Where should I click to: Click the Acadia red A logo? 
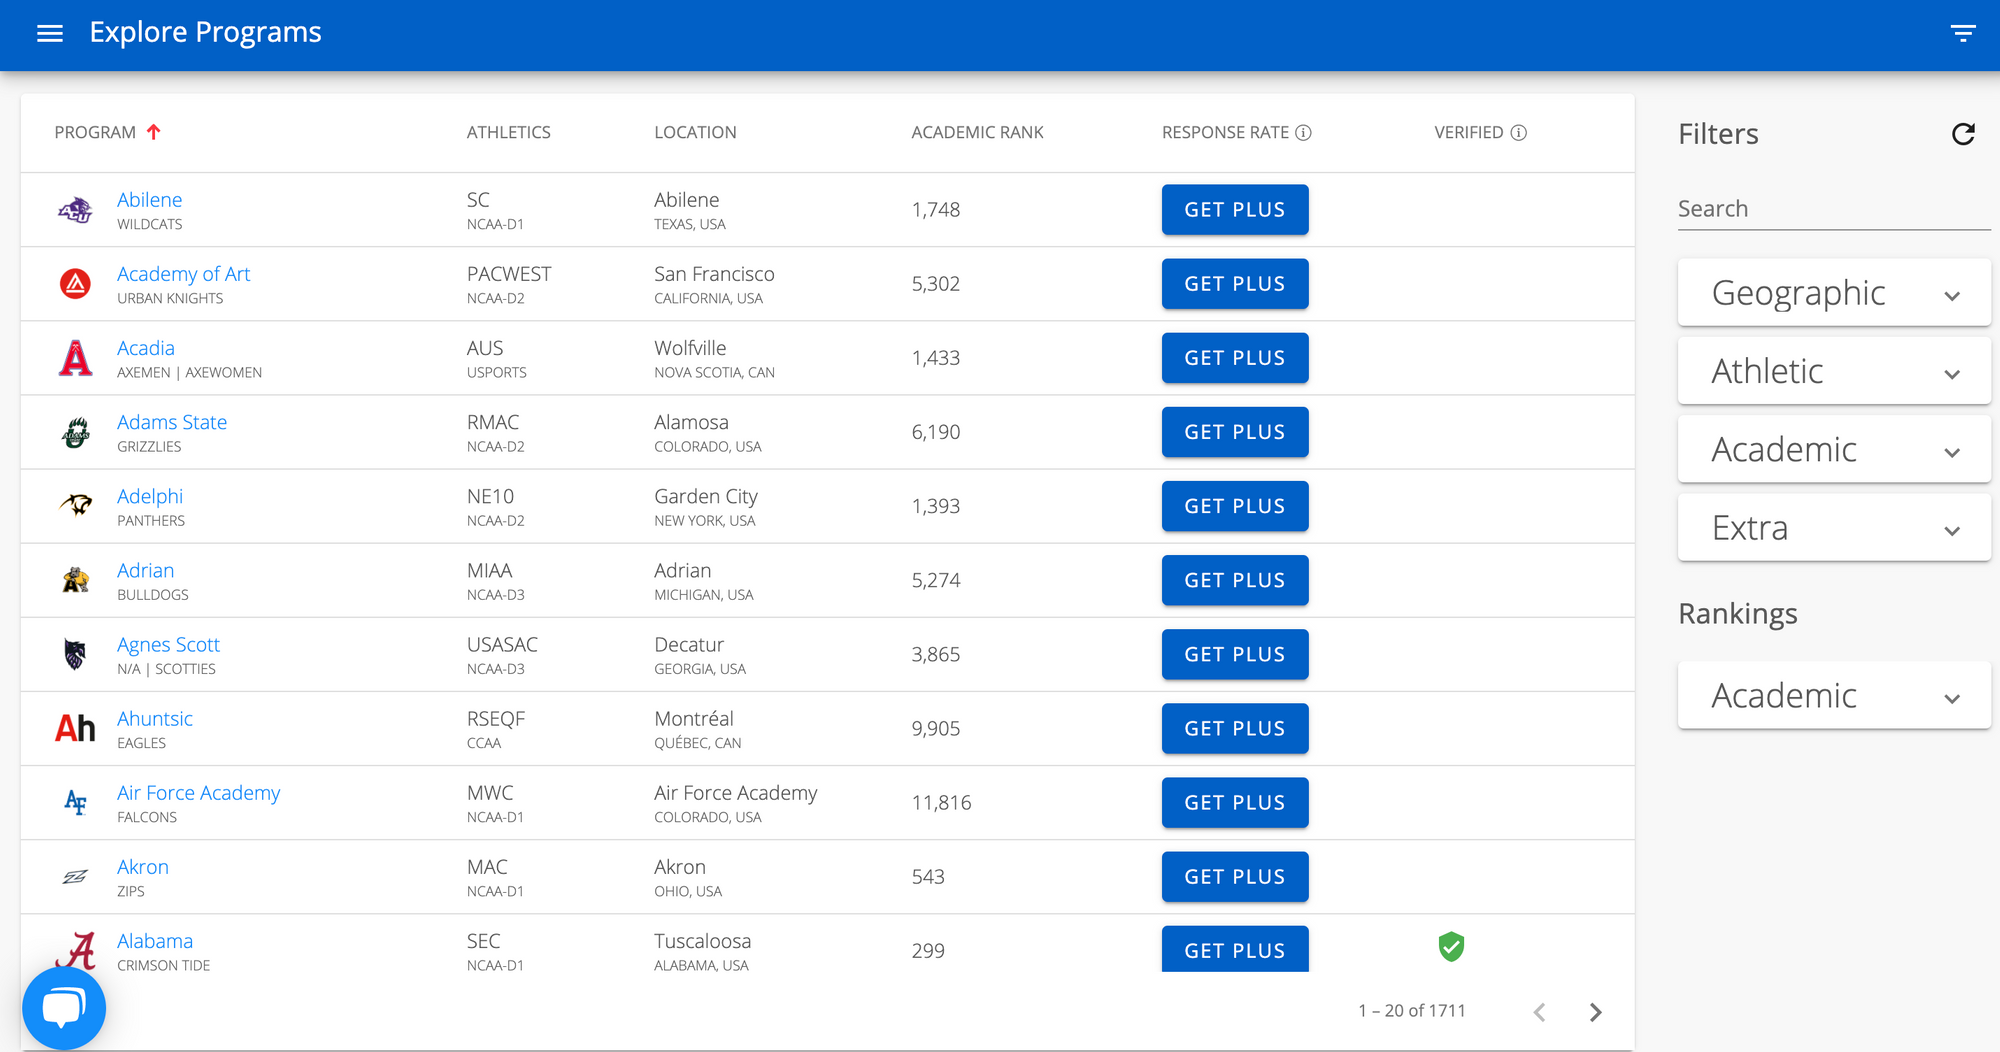tap(75, 358)
